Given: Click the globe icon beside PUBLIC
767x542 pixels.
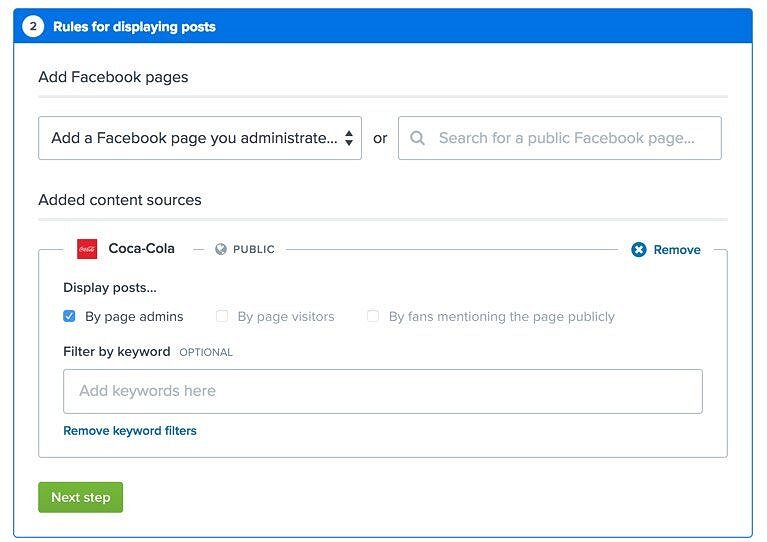Looking at the screenshot, I should [x=221, y=249].
